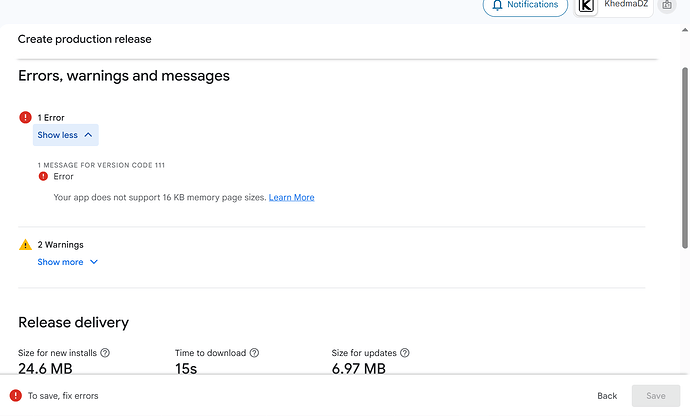690x416 pixels.
Task: Click the 15s download time value
Action: coord(186,368)
